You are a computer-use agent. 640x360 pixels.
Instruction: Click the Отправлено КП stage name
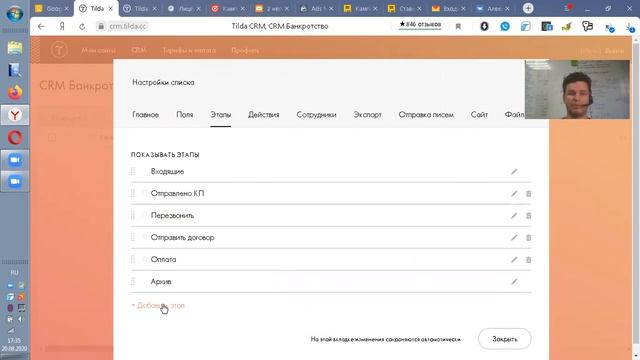(x=178, y=193)
